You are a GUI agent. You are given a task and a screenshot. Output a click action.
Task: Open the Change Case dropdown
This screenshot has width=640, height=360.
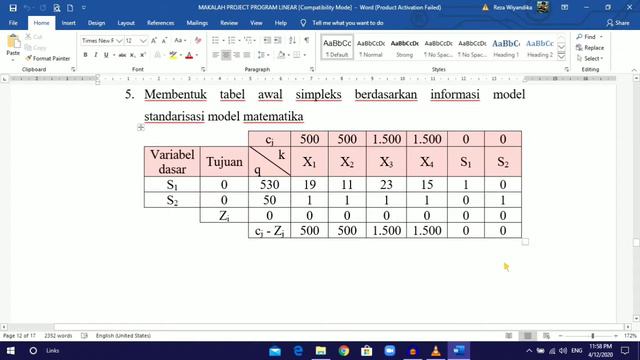180,40
